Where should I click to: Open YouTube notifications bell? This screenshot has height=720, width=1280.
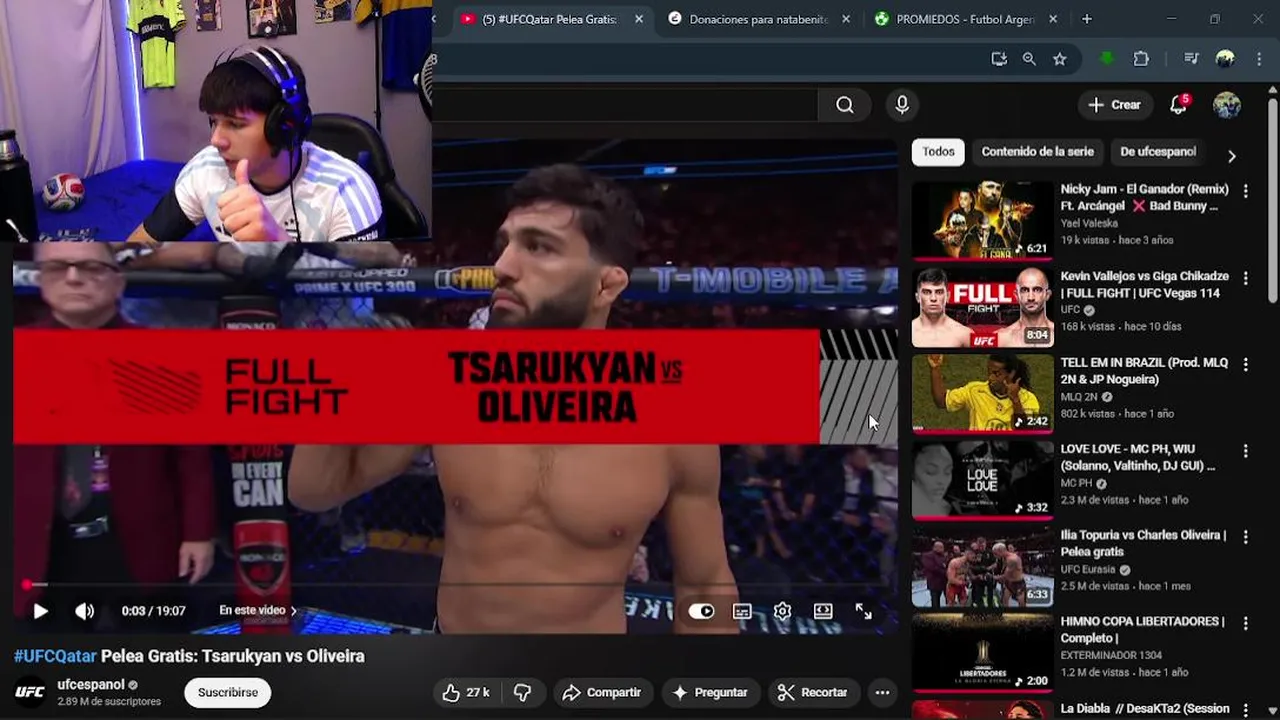(x=1179, y=105)
